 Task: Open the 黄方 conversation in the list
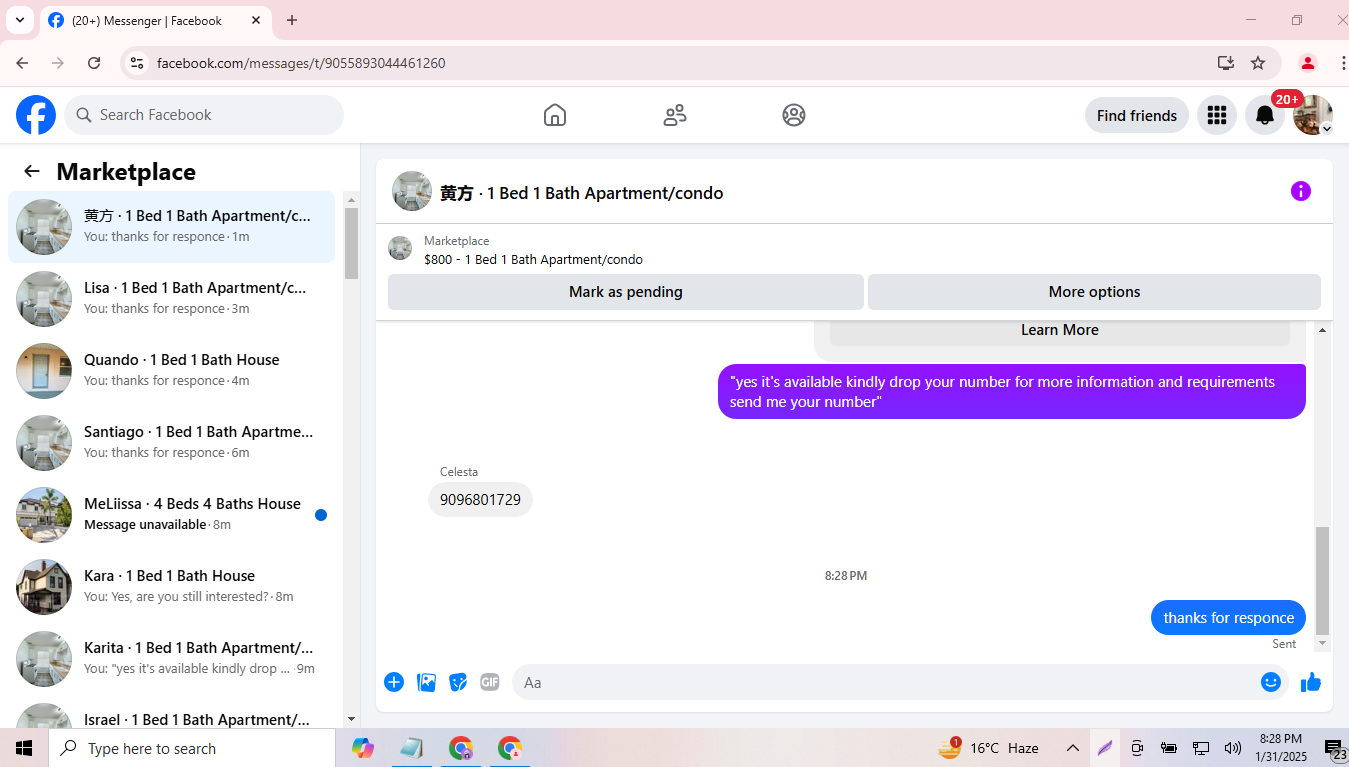coord(171,227)
